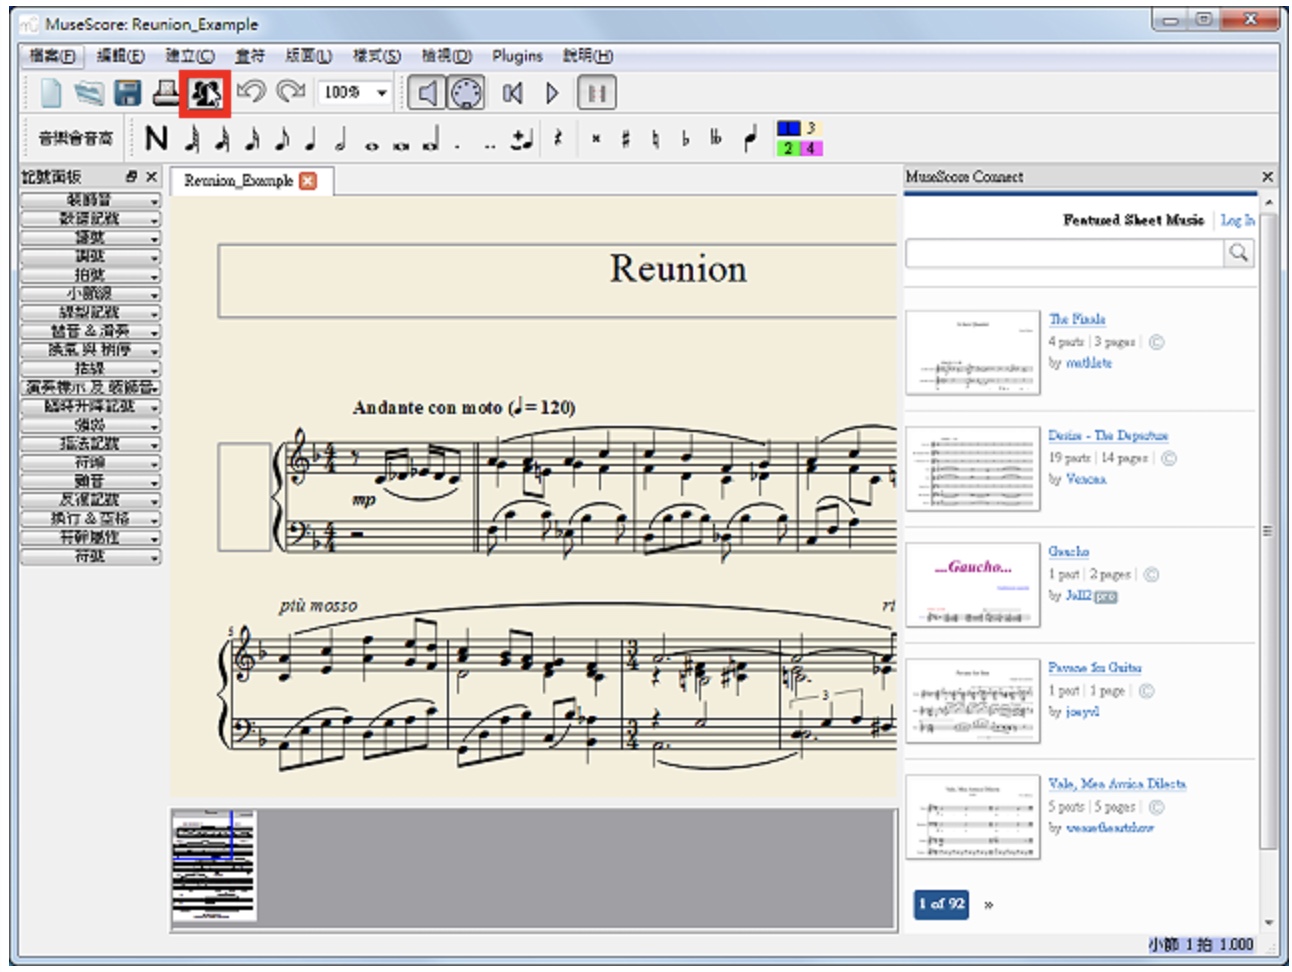The image size is (1292, 972).
Task: Open the author link weaselheartshow
Action: 1109,828
